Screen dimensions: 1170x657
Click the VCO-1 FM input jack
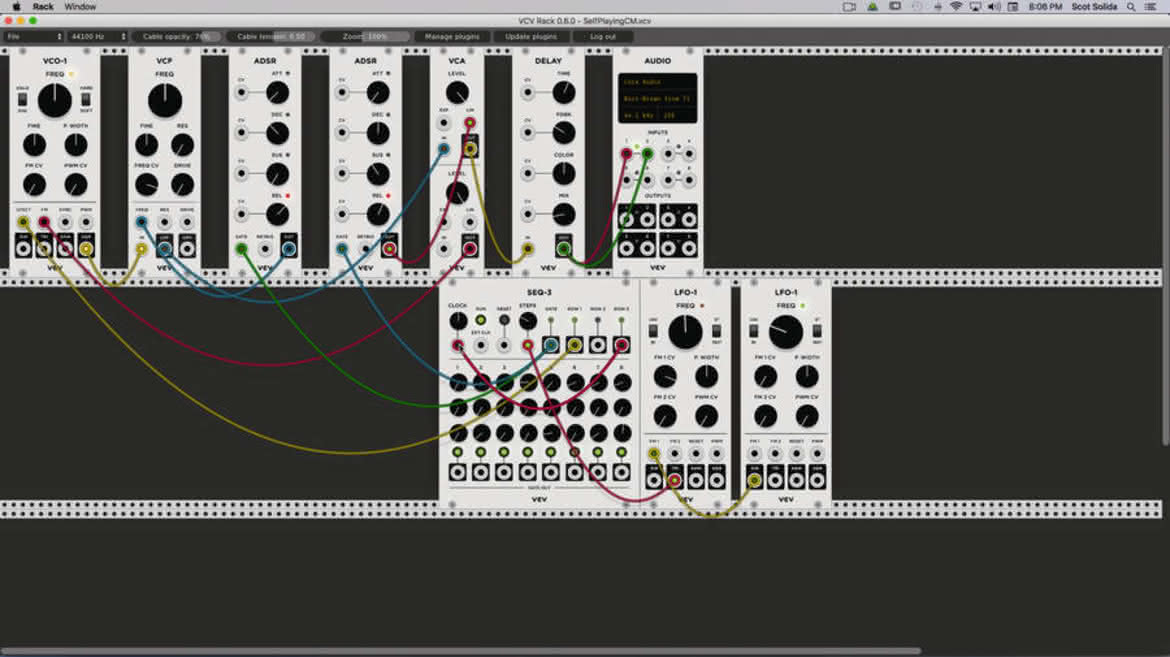pyautogui.click(x=45, y=222)
